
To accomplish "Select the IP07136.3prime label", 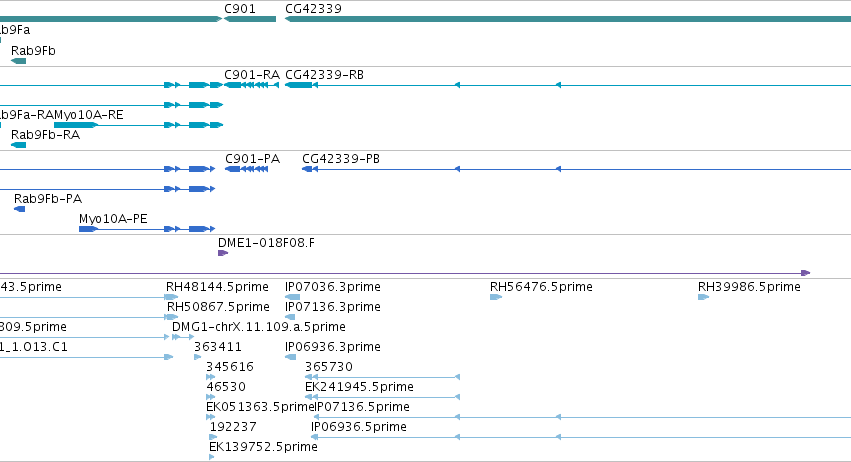I will [x=333, y=307].
